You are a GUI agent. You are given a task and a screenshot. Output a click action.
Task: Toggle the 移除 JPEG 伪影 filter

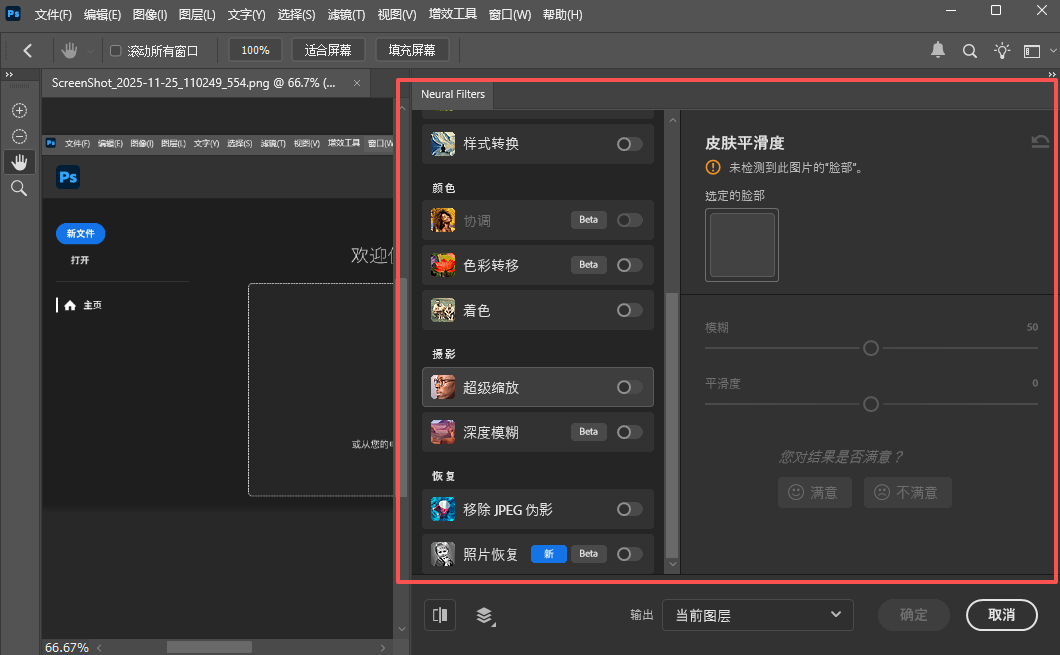click(629, 510)
